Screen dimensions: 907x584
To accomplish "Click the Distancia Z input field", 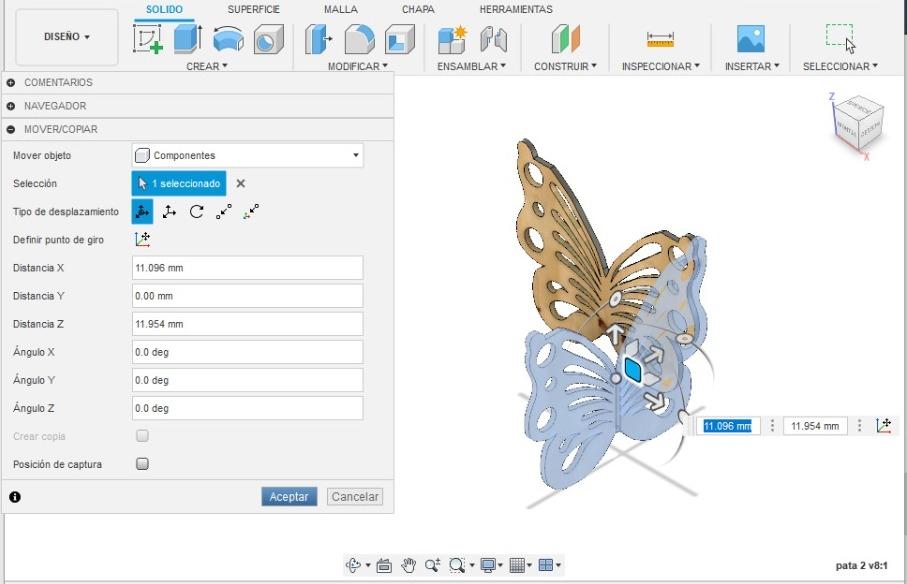I will [248, 324].
